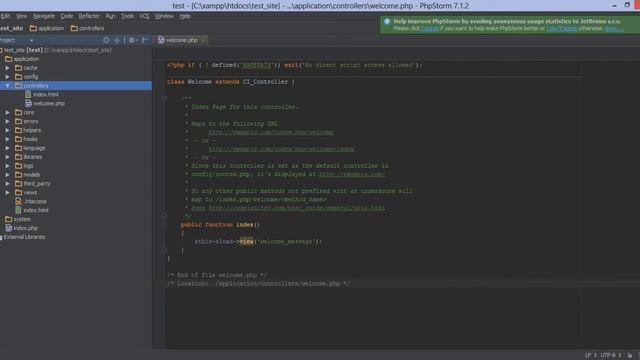This screenshot has height=360, width=640.
Task: Expand the cache folder
Action: tap(7, 68)
